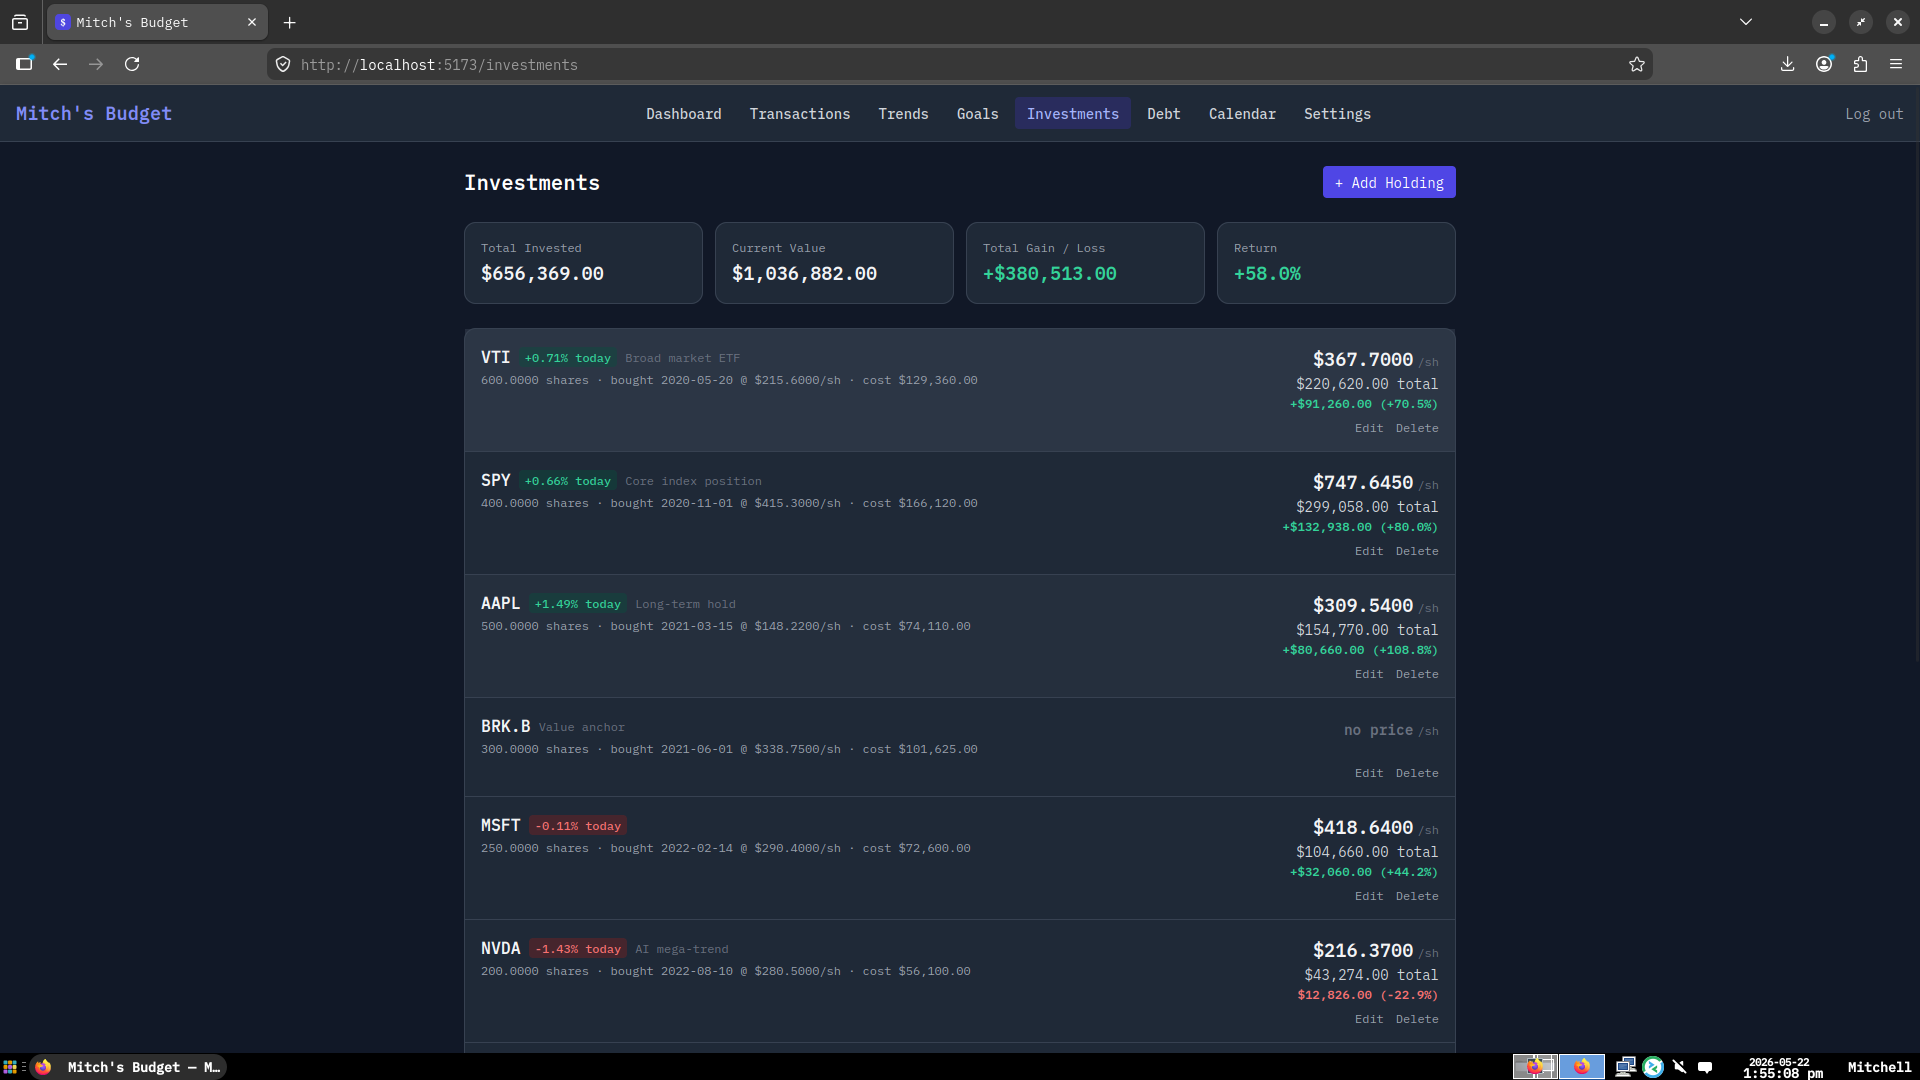Click the muted volume tray icon

point(1680,1067)
